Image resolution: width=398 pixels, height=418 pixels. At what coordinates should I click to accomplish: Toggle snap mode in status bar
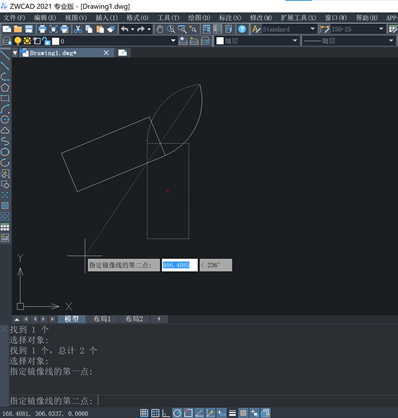click(x=144, y=413)
